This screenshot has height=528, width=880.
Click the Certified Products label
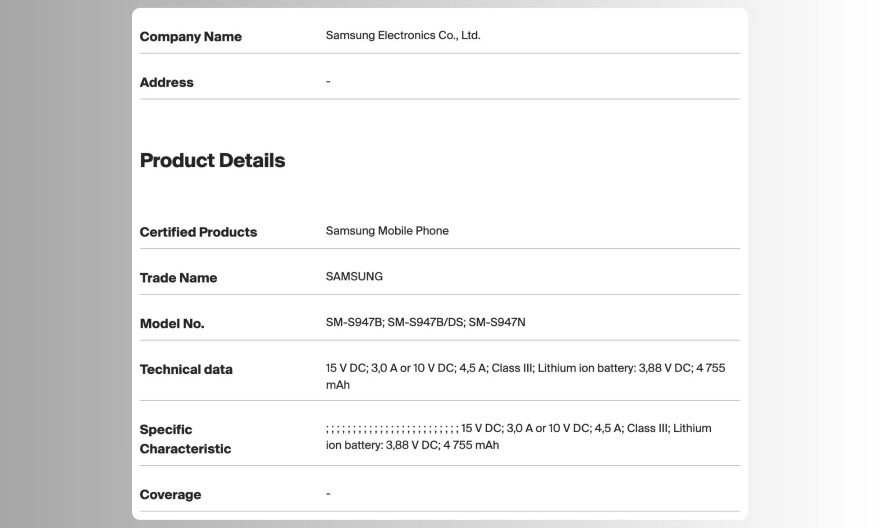[x=198, y=232]
